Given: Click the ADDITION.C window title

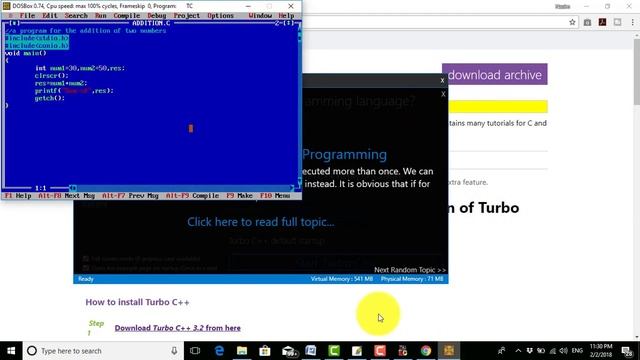Looking at the screenshot, I should tap(151, 23).
